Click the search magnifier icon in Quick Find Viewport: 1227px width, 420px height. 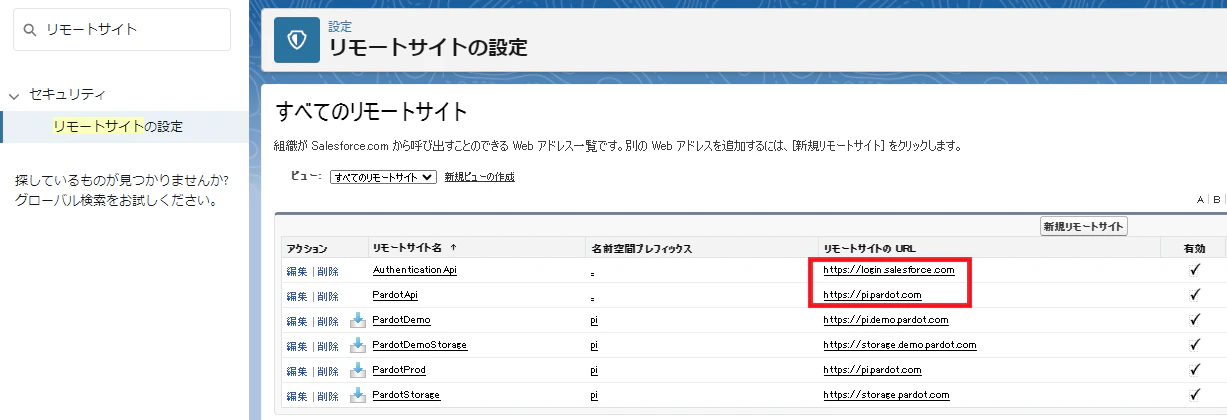pyautogui.click(x=29, y=30)
